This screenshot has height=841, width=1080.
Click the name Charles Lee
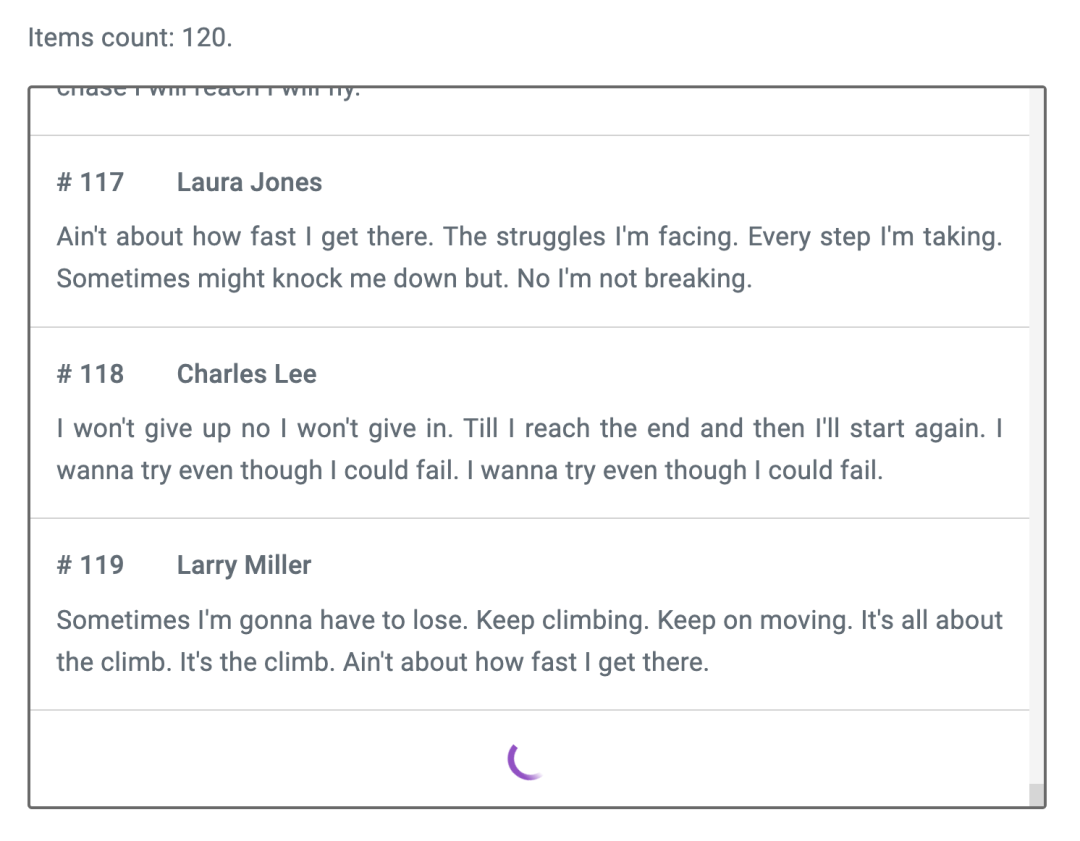[x=247, y=374]
